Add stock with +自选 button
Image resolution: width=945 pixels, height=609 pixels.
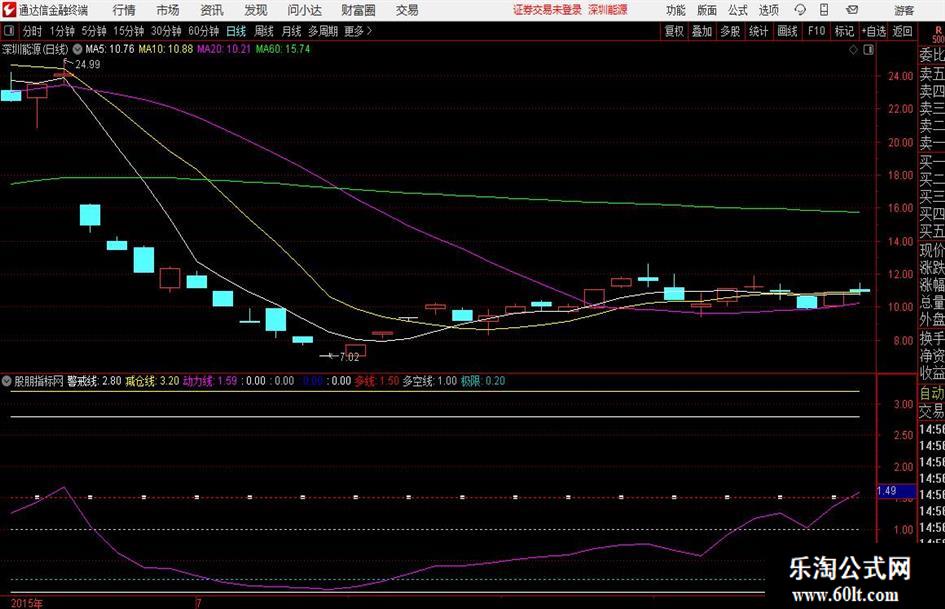coord(873,31)
